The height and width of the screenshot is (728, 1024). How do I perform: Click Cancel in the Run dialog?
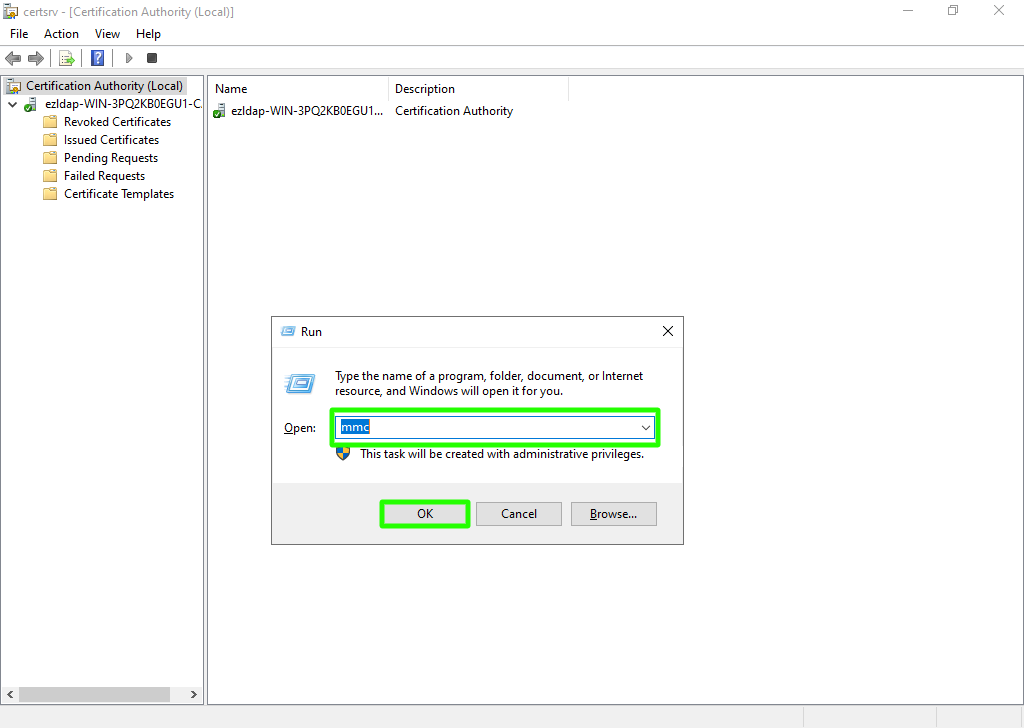(519, 514)
